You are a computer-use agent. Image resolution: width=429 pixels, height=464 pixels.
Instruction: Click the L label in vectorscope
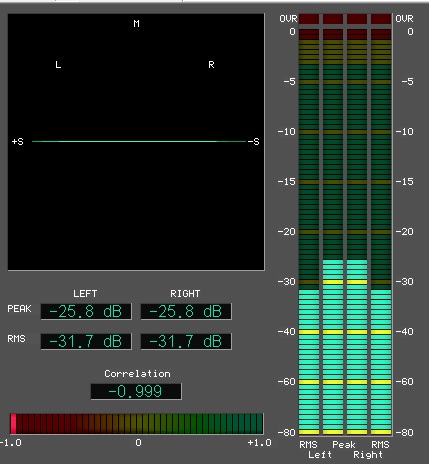tap(58, 65)
